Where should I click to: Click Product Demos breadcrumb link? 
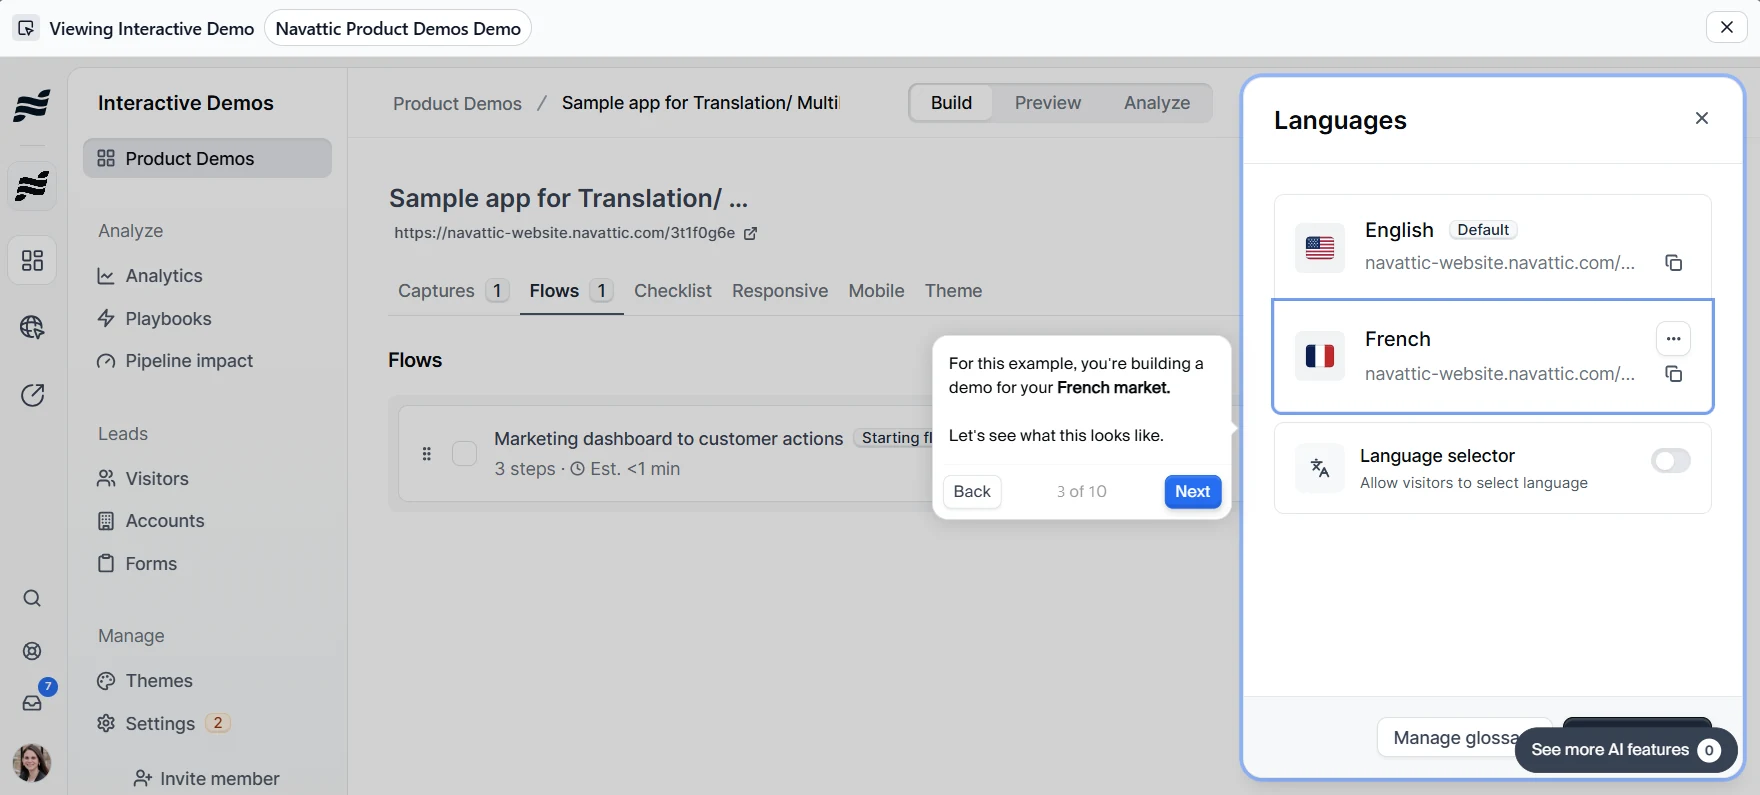457,104
